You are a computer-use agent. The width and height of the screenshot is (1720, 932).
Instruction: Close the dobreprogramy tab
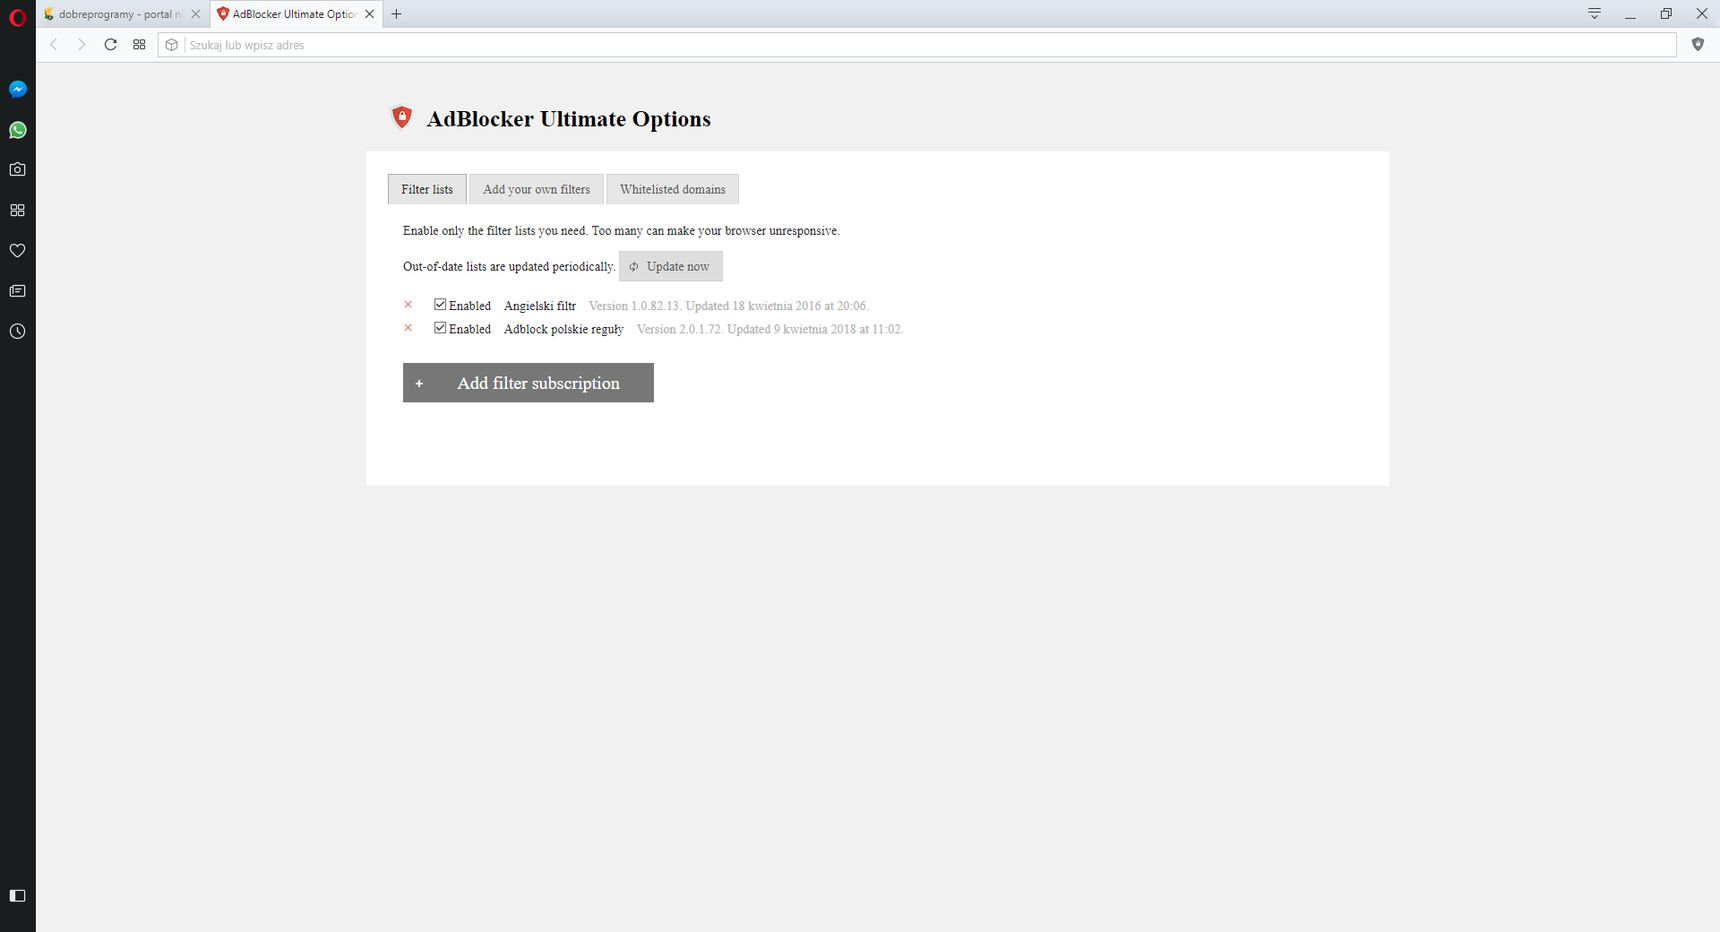195,14
